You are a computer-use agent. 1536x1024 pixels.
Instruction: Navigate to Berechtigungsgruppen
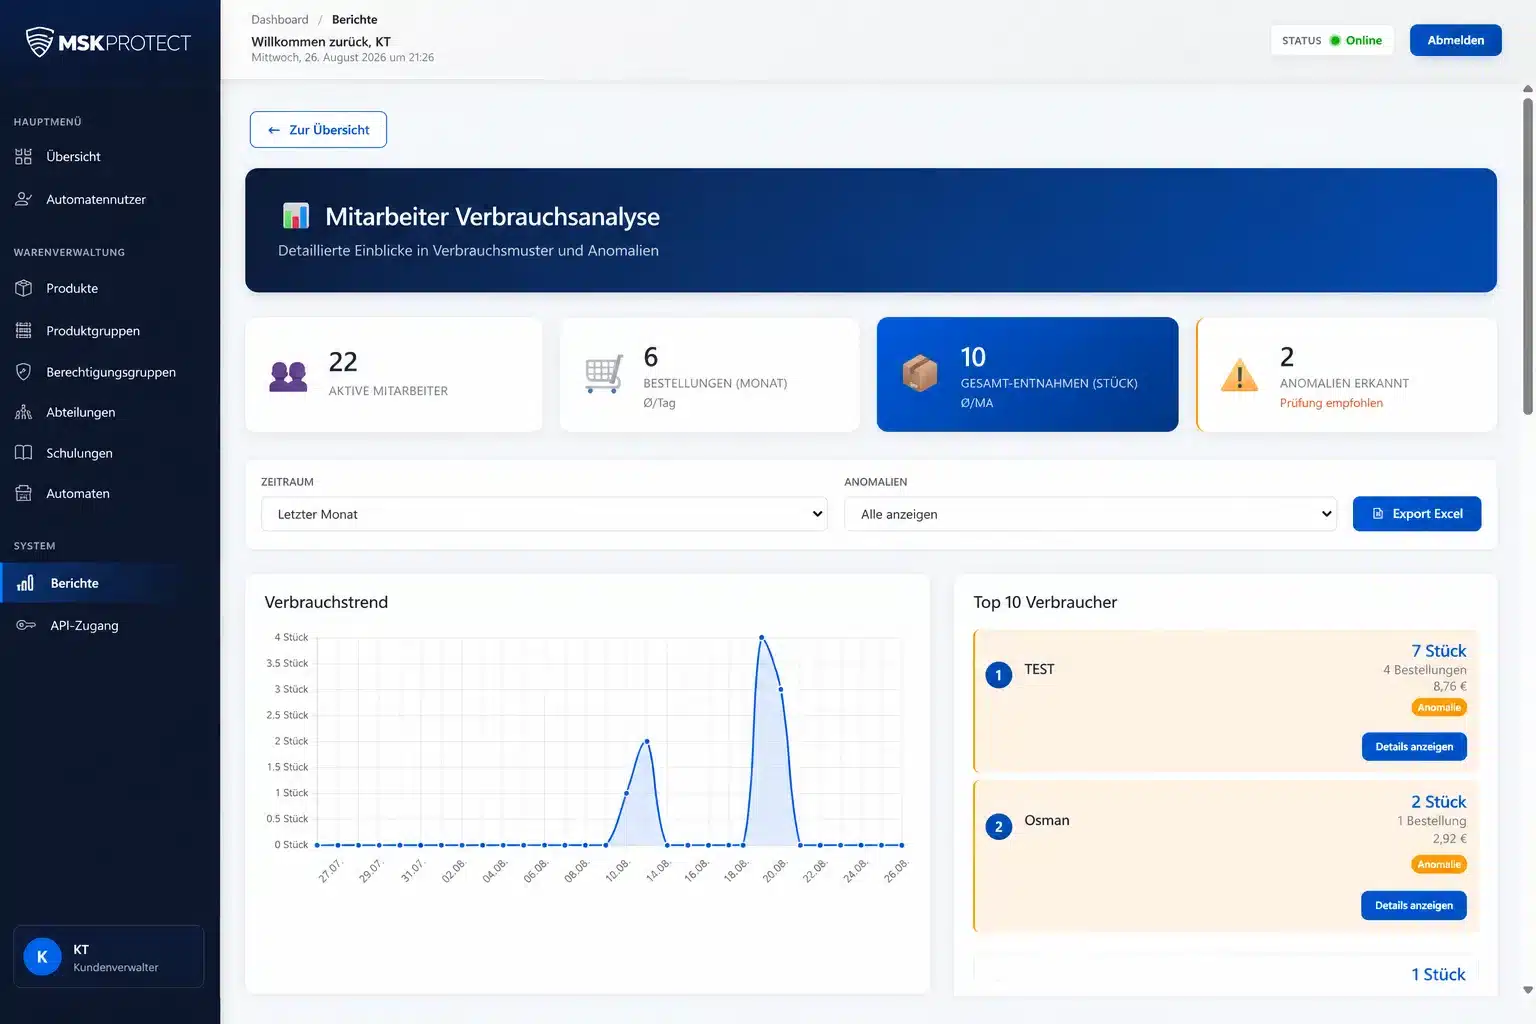click(110, 372)
